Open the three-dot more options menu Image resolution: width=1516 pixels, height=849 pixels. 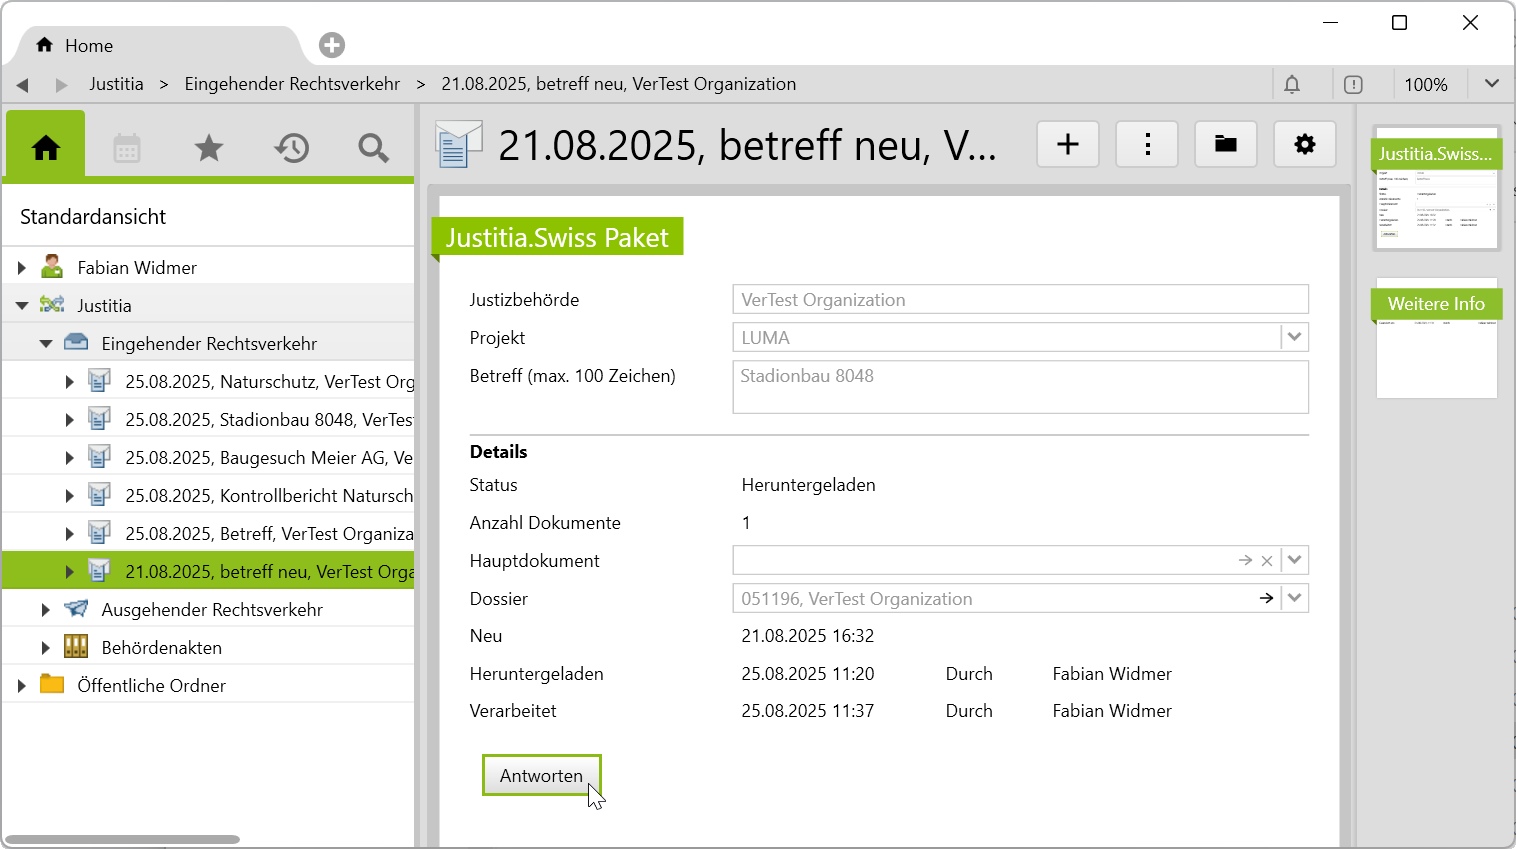coord(1147,145)
